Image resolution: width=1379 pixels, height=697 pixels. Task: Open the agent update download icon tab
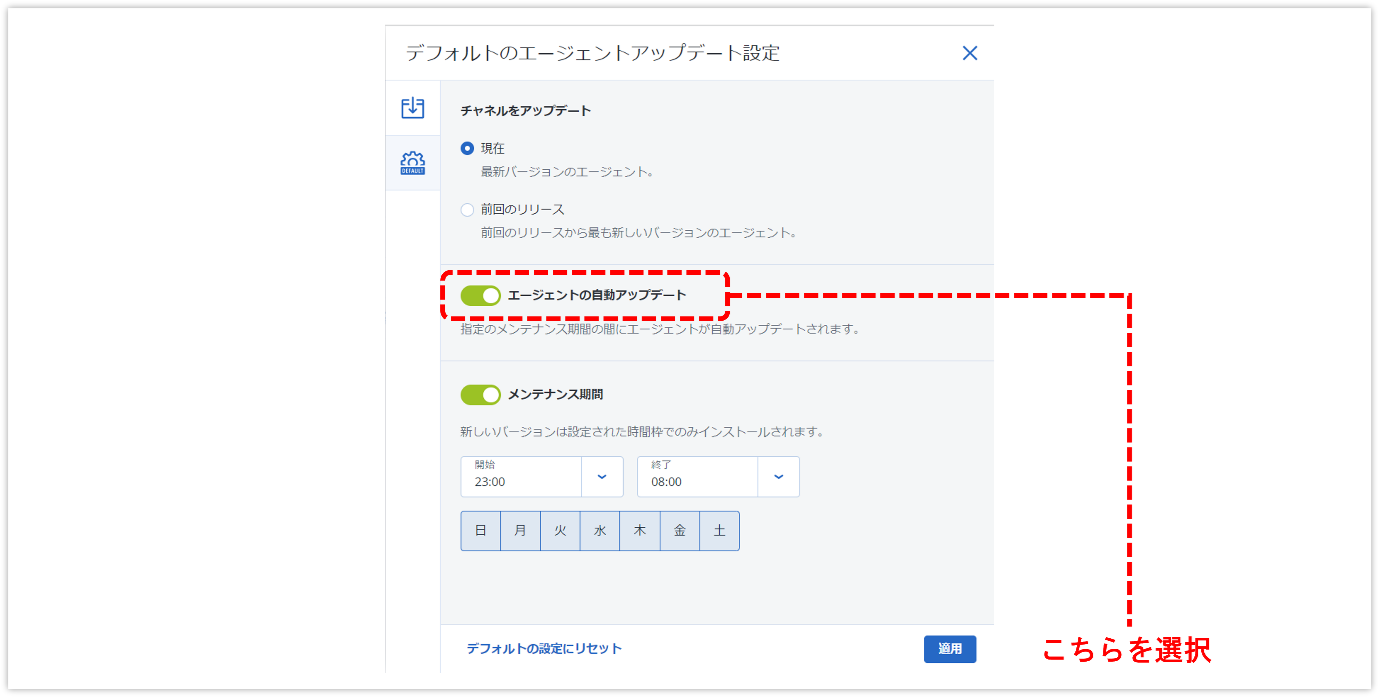tap(412, 108)
